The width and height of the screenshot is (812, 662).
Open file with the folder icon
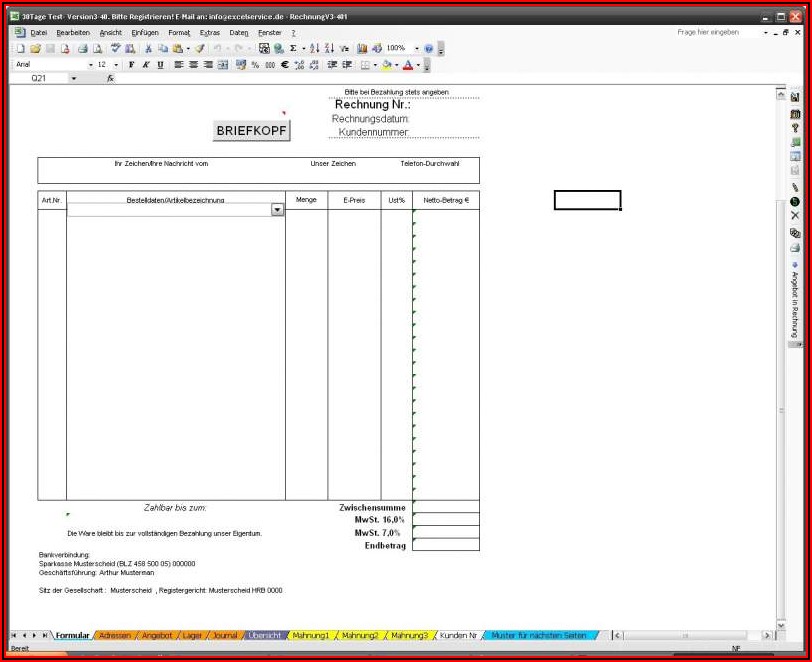click(x=35, y=48)
